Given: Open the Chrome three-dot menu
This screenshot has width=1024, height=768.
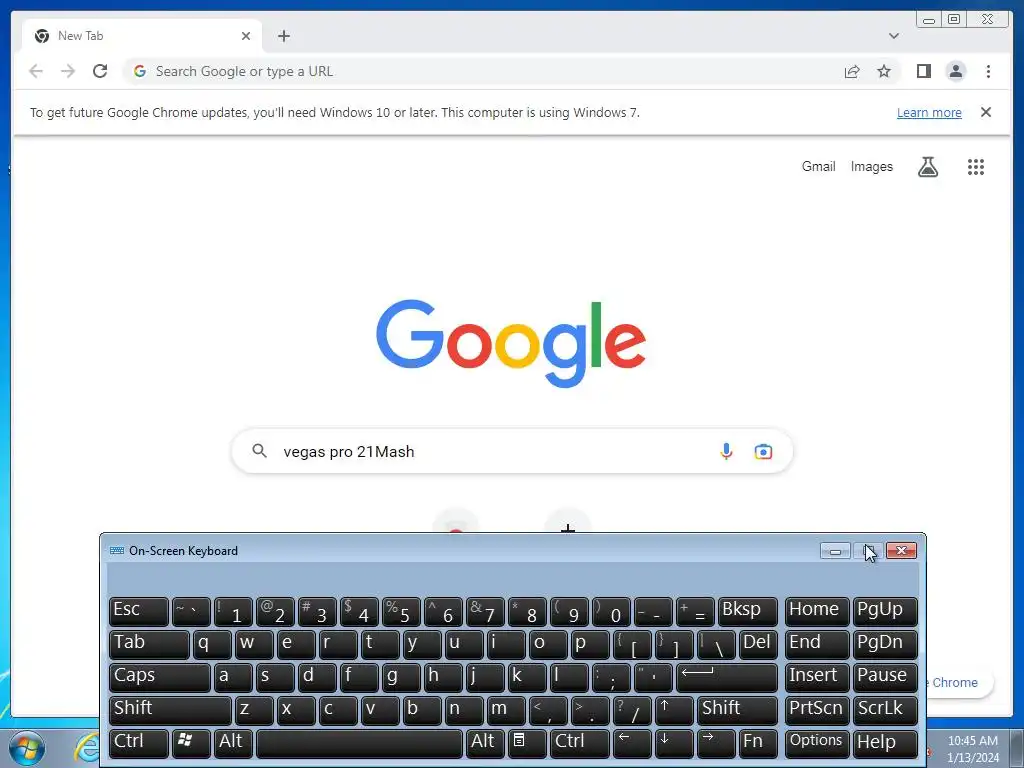Looking at the screenshot, I should point(988,71).
